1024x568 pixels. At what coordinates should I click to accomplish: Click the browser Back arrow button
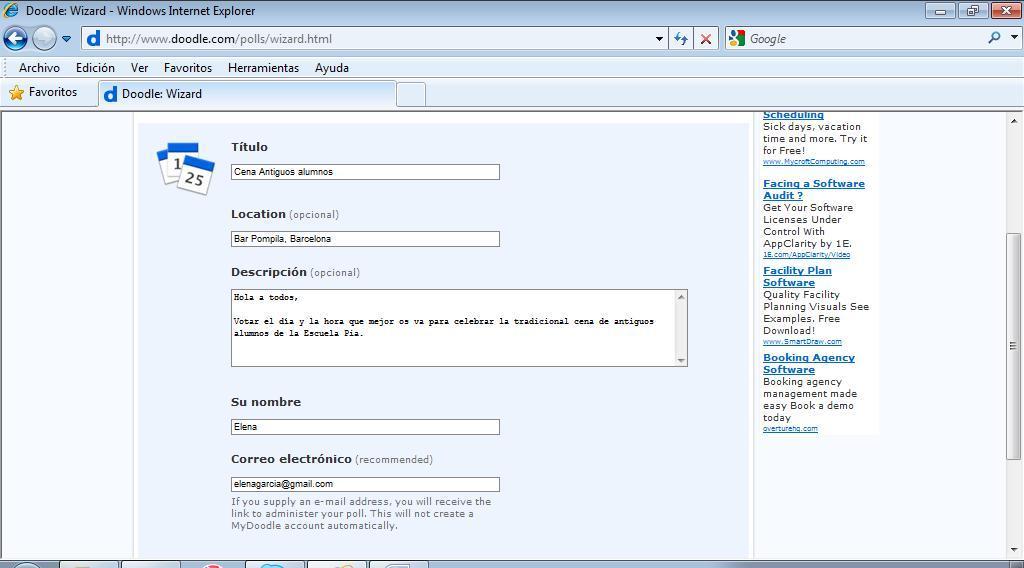(15, 39)
